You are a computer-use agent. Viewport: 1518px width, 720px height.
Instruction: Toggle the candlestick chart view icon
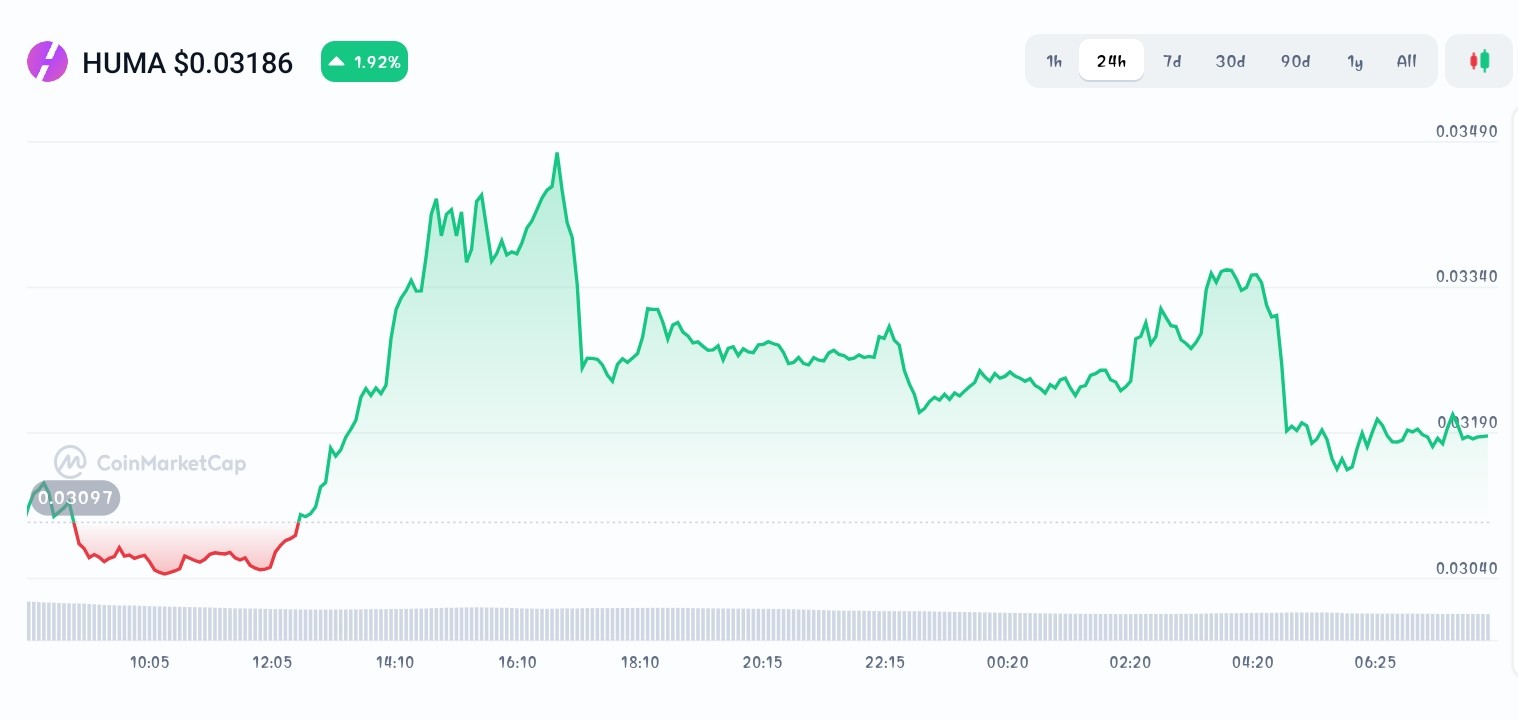coord(1479,61)
